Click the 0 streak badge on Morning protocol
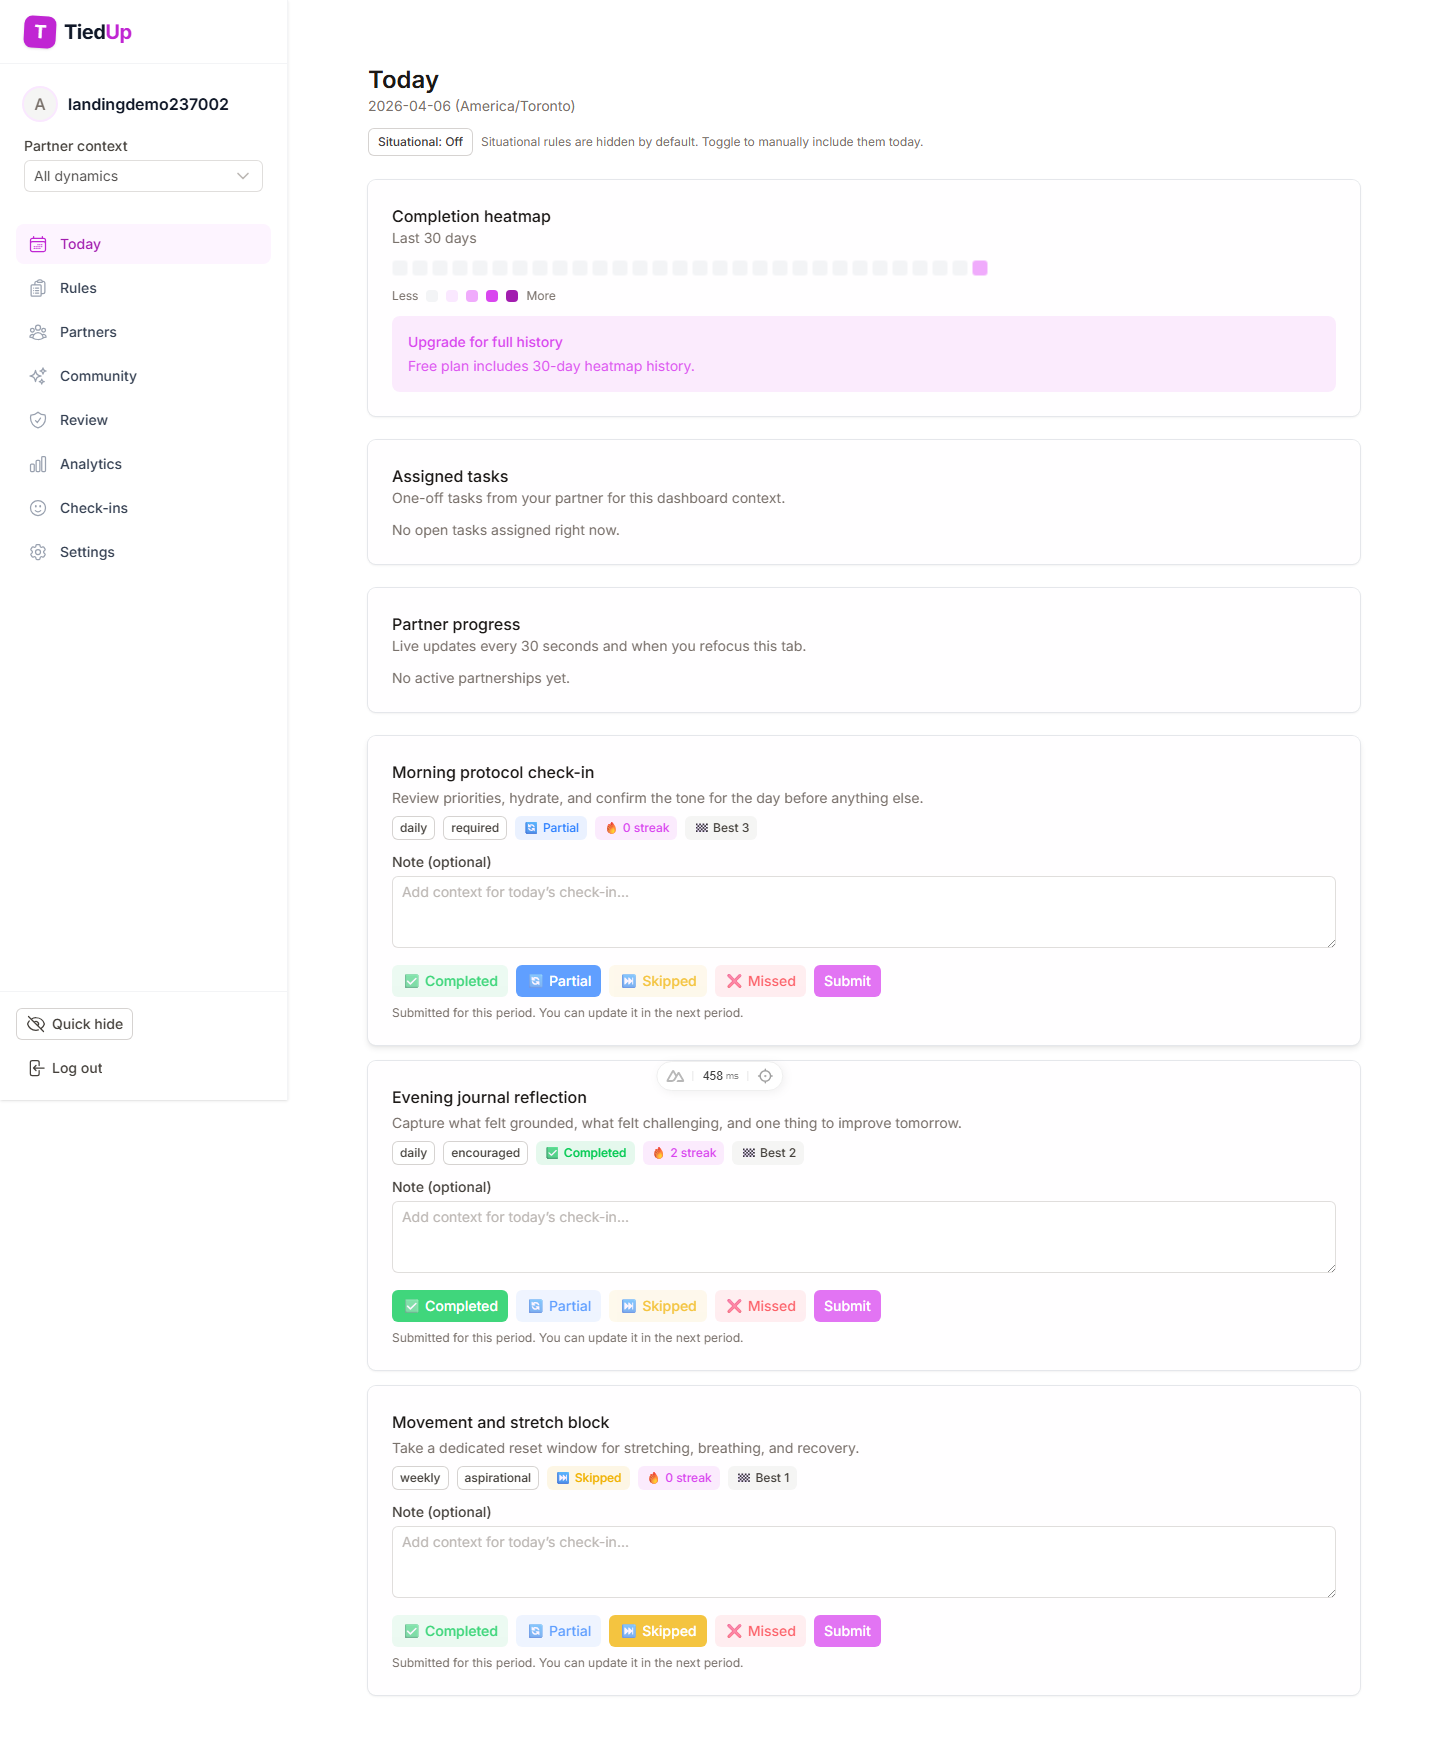This screenshot has width=1440, height=1759. (636, 828)
